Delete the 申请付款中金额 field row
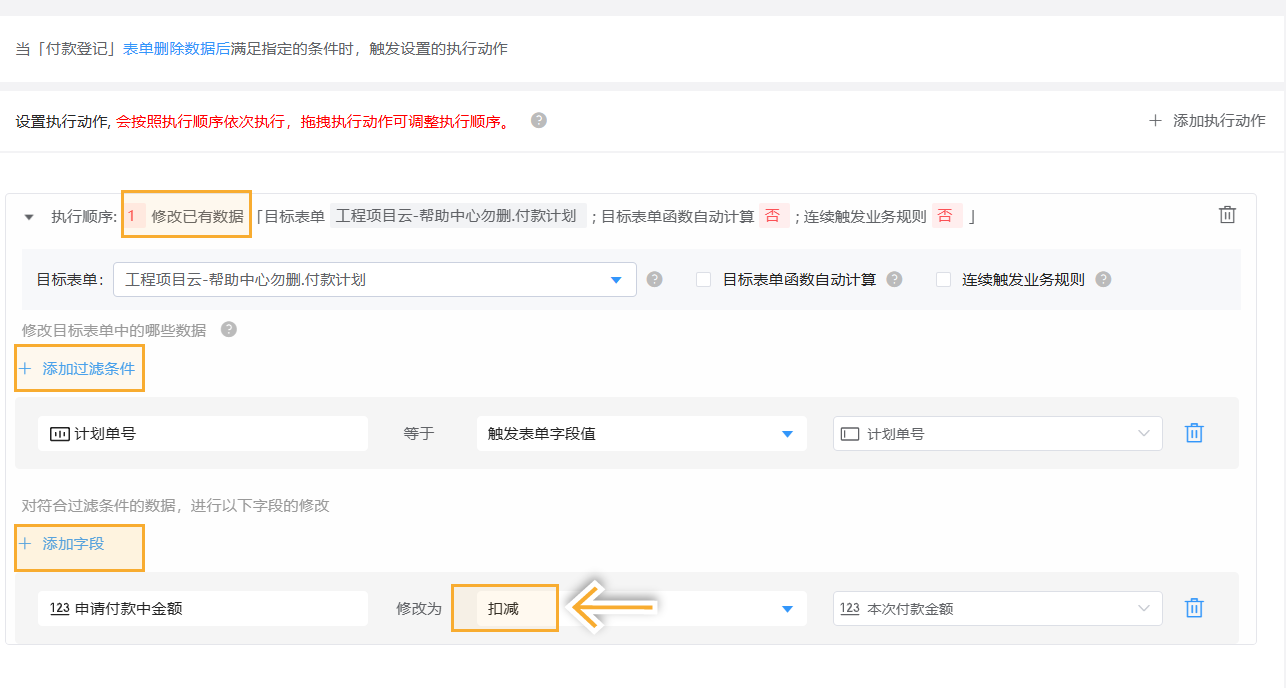This screenshot has height=688, width=1286. click(x=1194, y=608)
